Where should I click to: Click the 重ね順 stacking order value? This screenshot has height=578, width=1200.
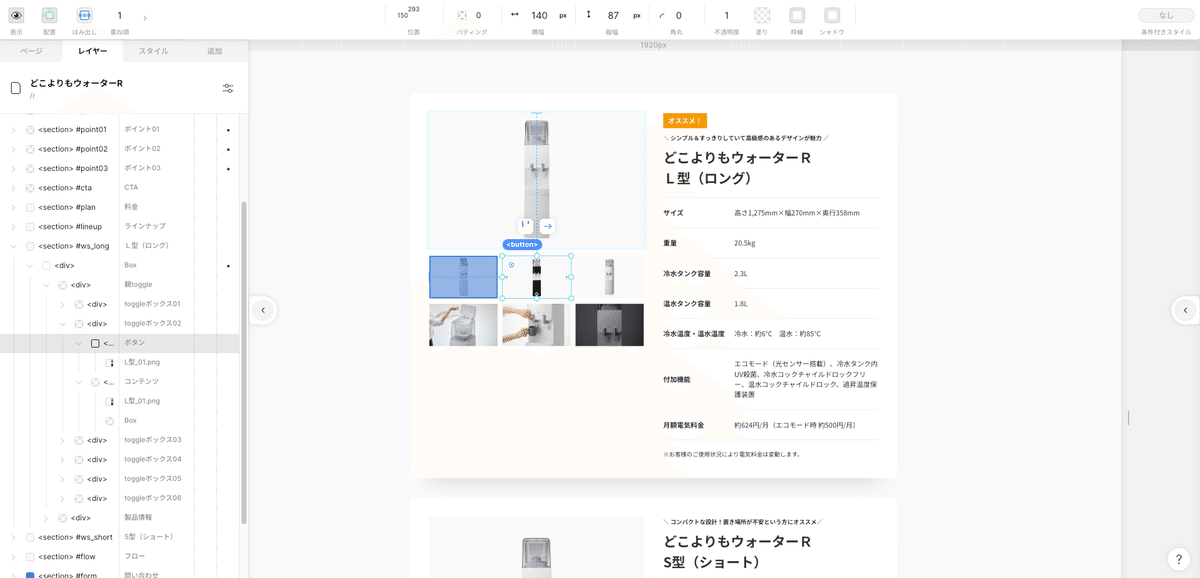(x=120, y=16)
